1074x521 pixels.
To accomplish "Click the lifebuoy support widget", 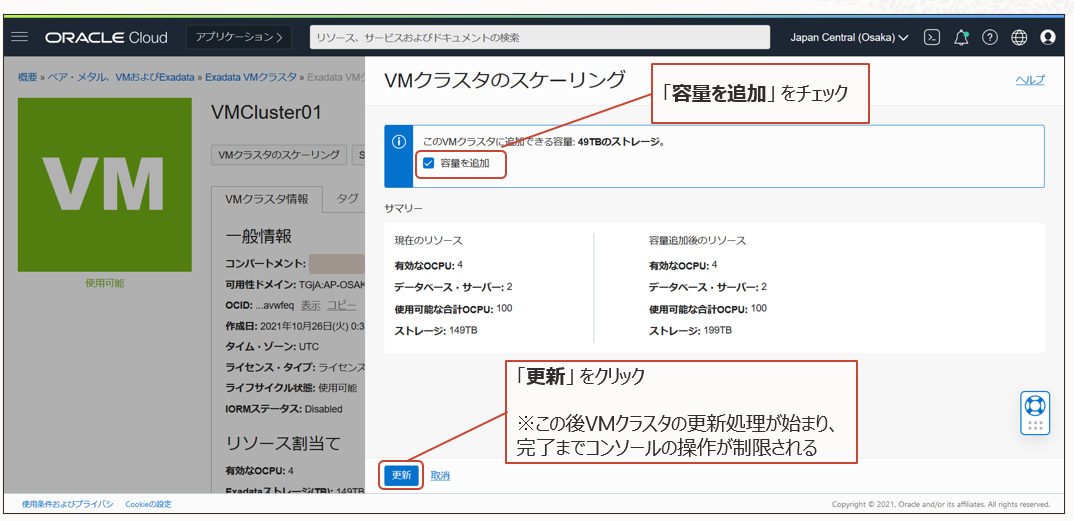I will tap(1035, 413).
